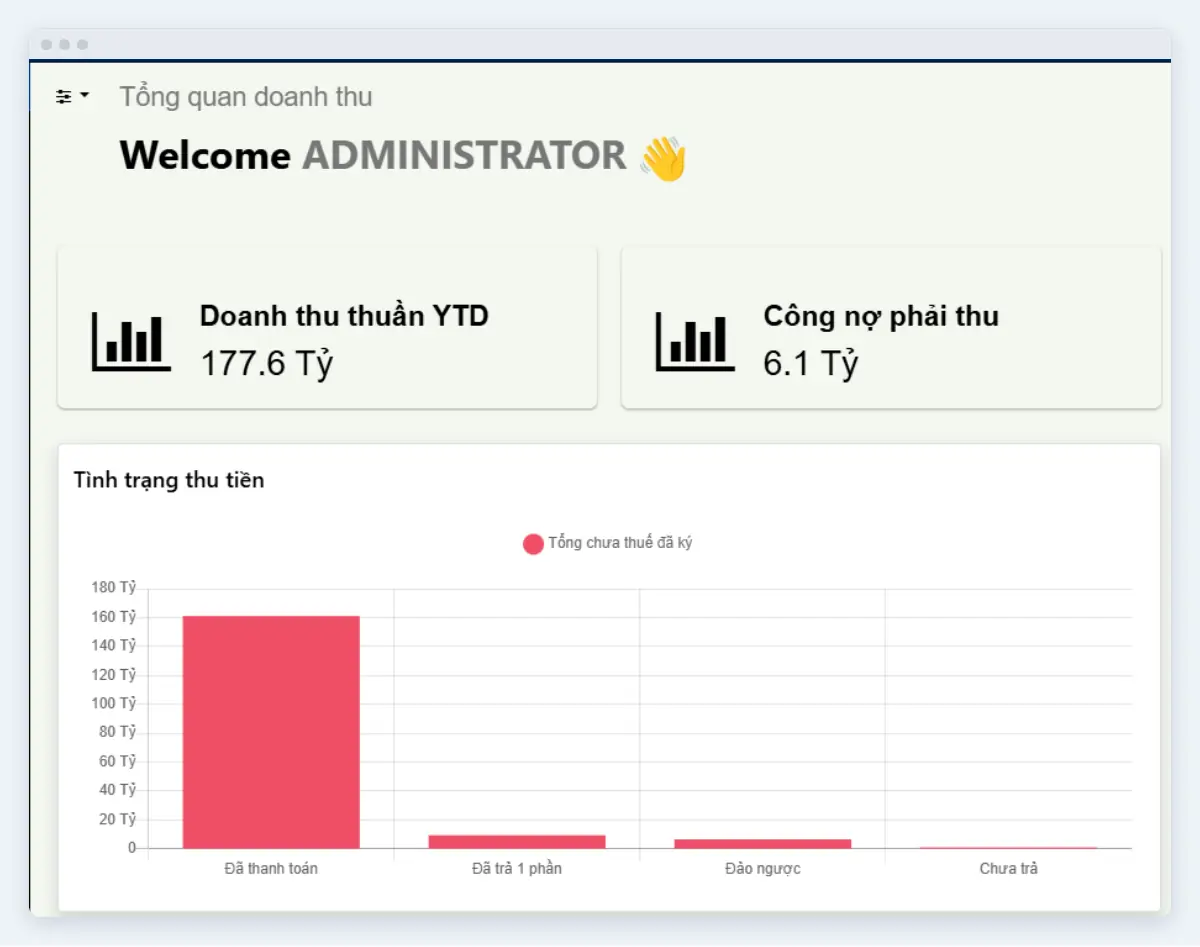
Task: Click the 'Tổng quan doanh thu' page title
Action: (x=246, y=97)
